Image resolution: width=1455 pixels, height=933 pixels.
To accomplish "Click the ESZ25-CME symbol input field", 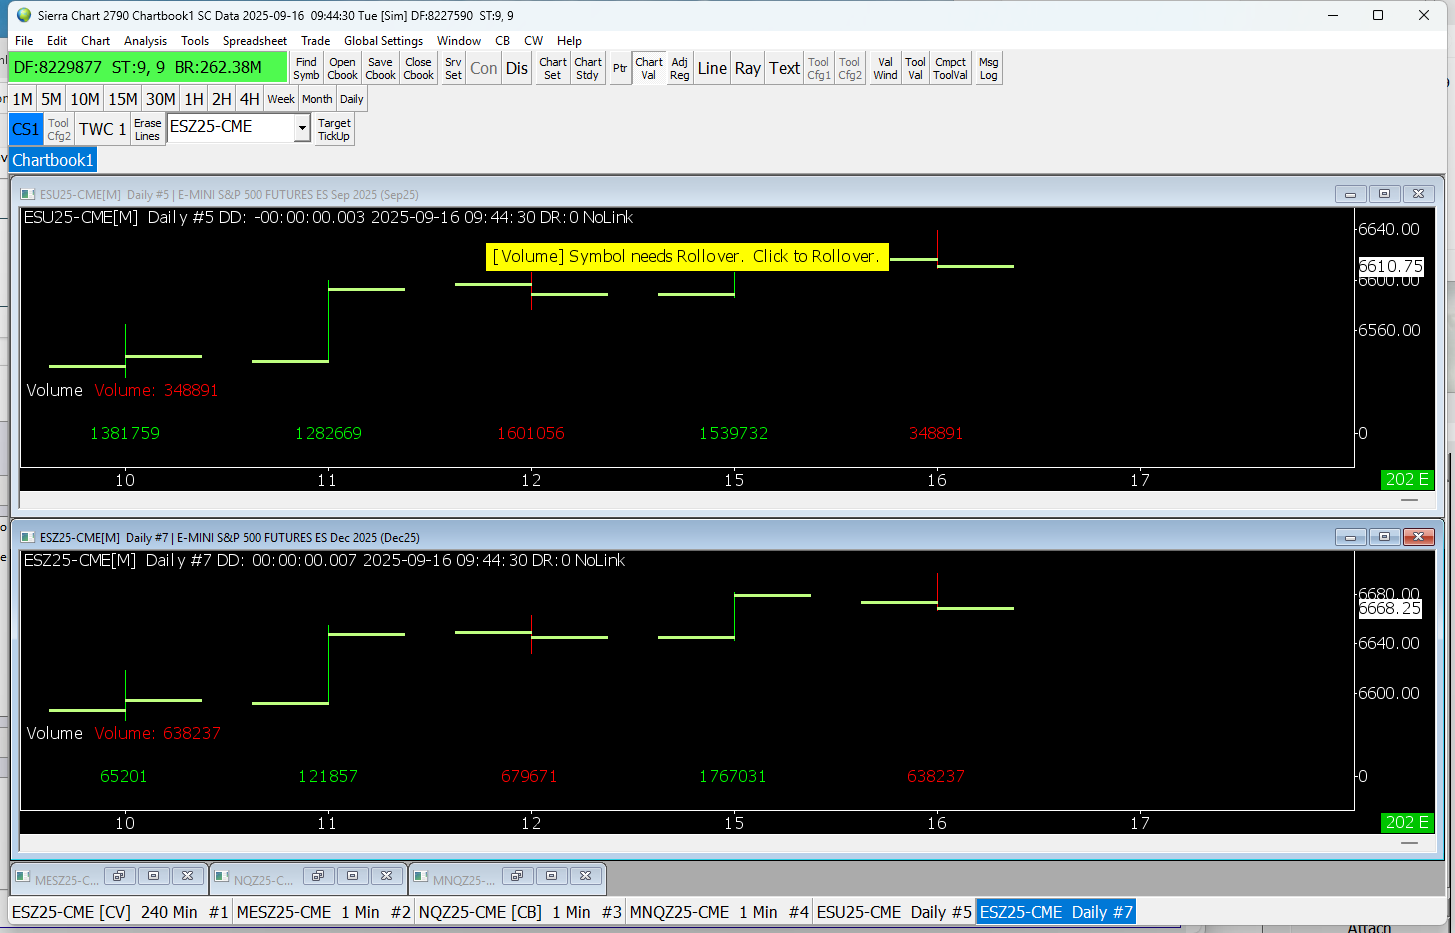I will point(231,127).
